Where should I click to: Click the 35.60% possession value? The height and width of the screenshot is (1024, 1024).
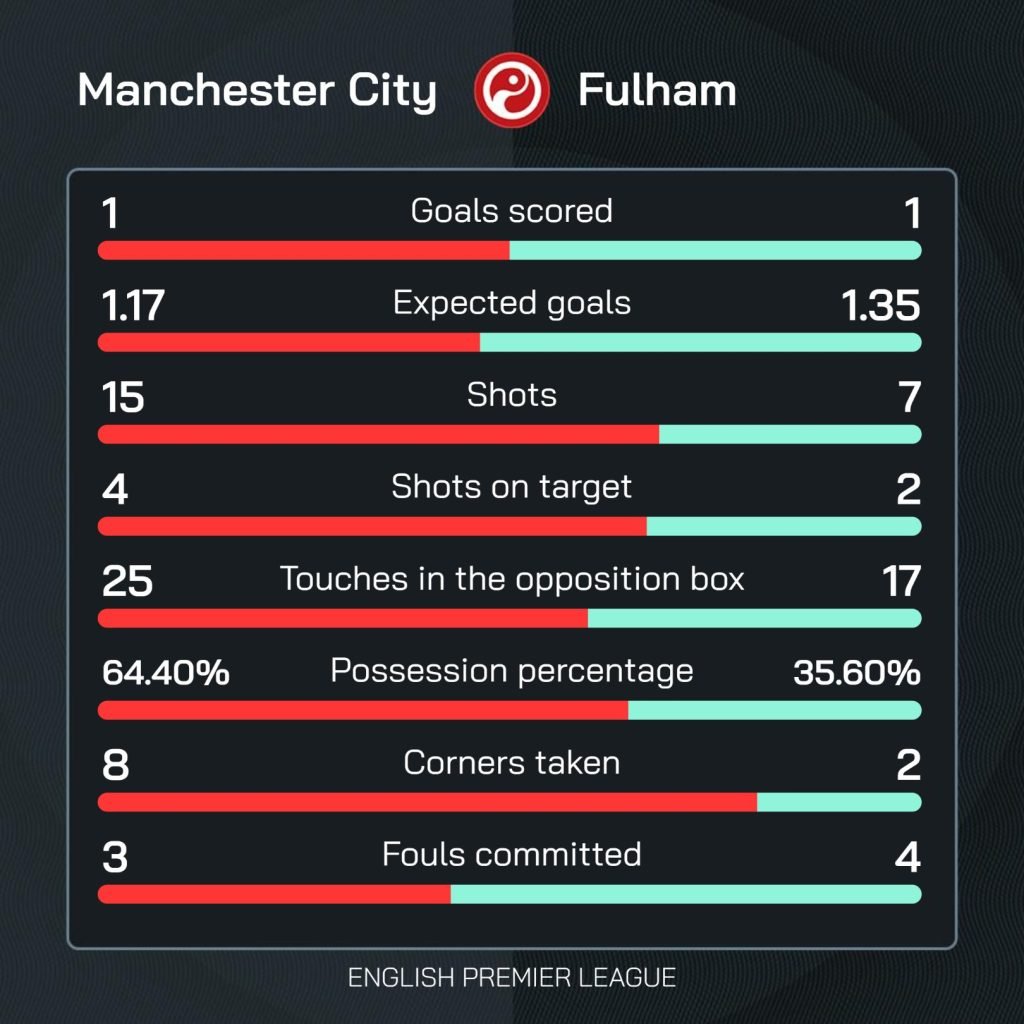[x=857, y=673]
